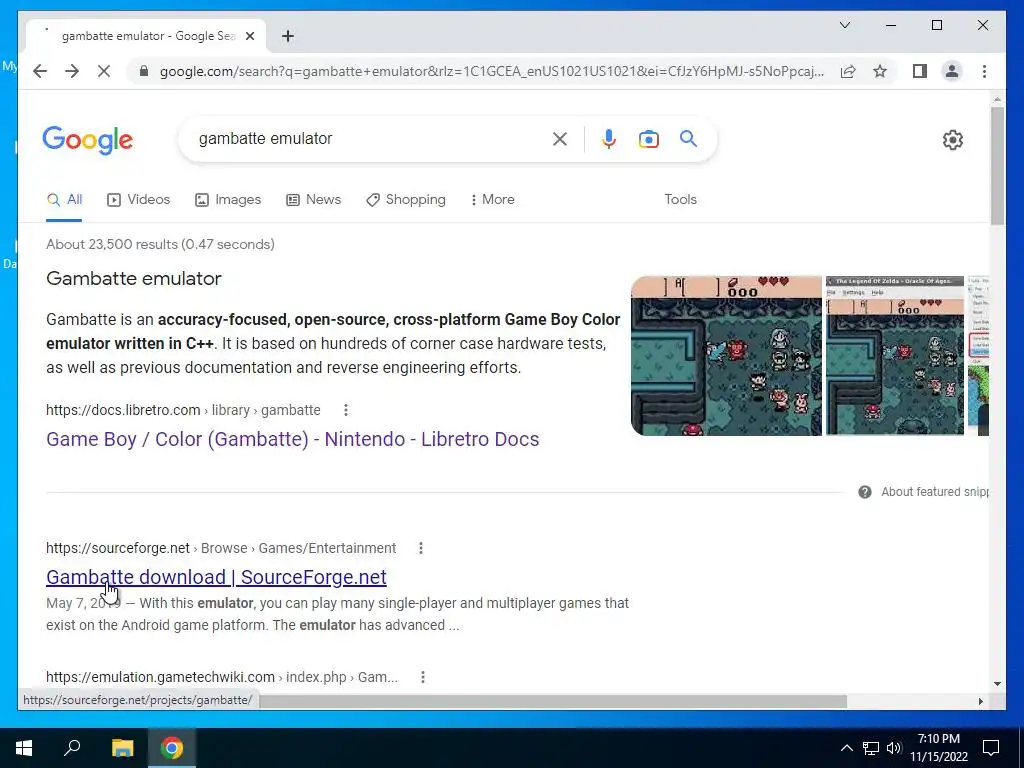Switch to the News tab

[x=313, y=200]
